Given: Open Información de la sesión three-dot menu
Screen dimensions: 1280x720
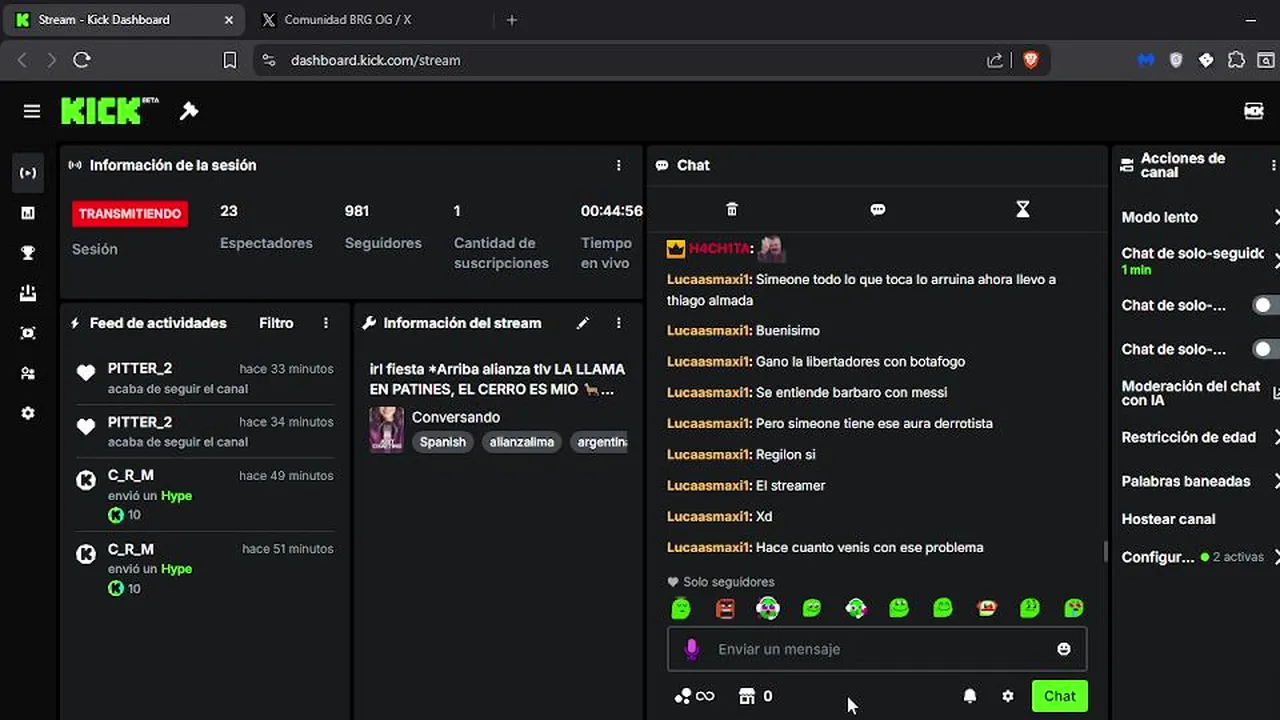Looking at the screenshot, I should tap(618, 165).
